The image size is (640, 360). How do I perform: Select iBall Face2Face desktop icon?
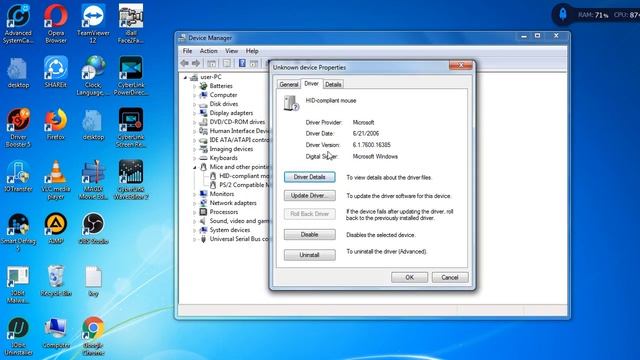pyautogui.click(x=131, y=24)
